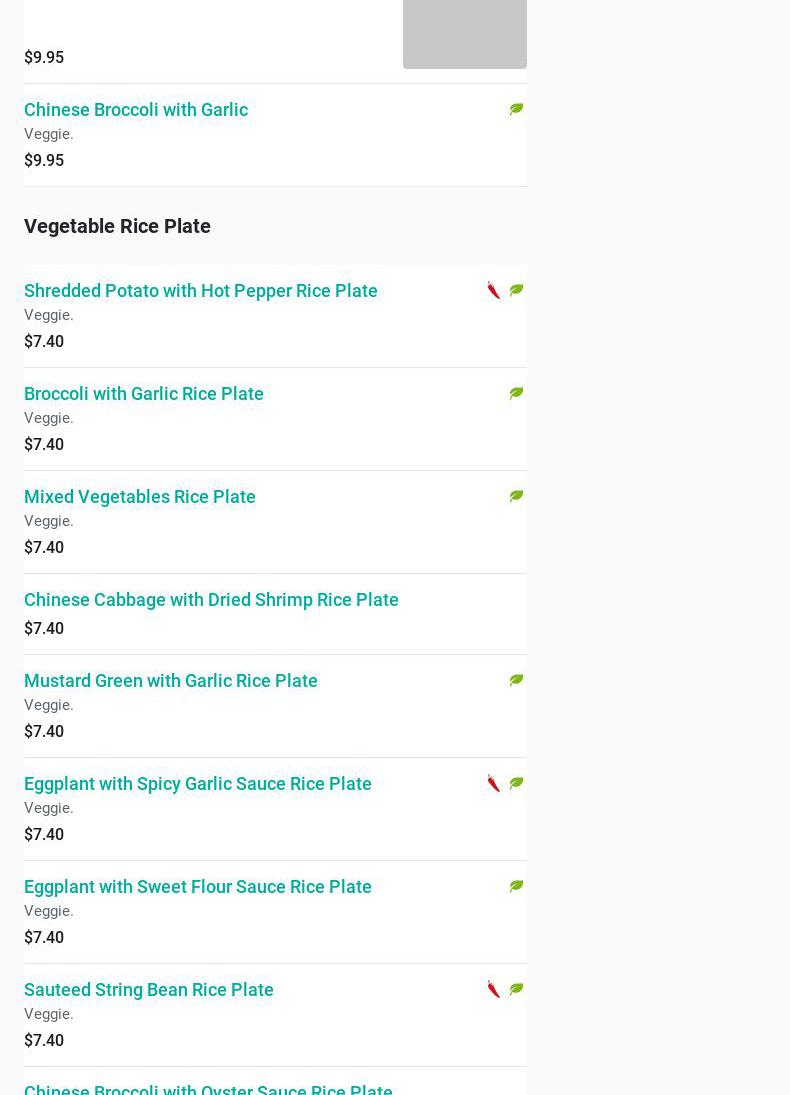
Task: Select Chinese Cabbage with Dried Shrimp Rice Plate
Action: [211, 599]
